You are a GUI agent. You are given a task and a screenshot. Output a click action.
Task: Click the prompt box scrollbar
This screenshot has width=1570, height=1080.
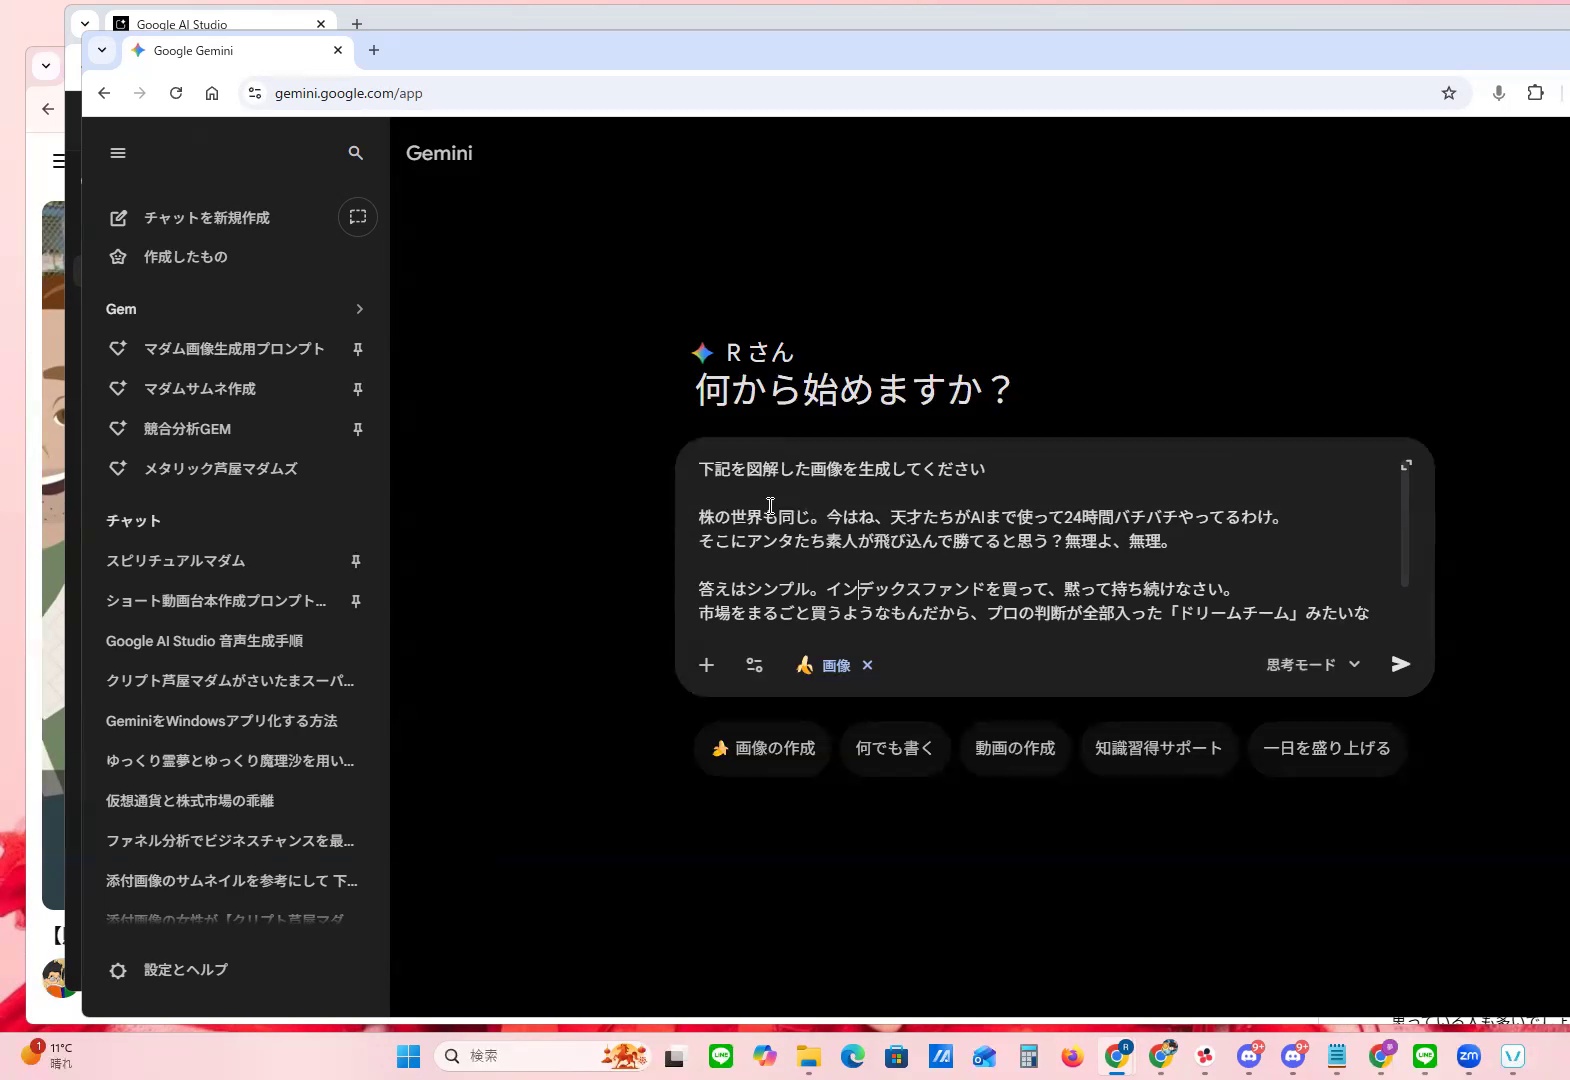point(1404,530)
